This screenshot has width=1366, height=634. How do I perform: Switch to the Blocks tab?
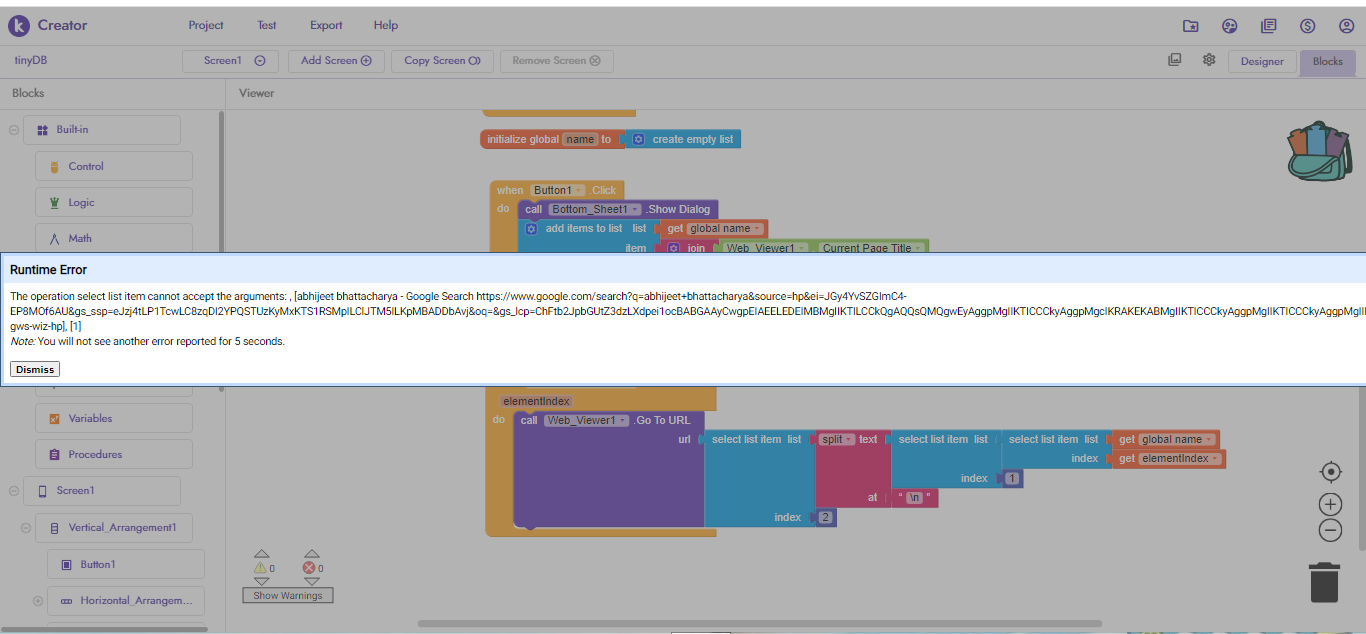pyautogui.click(x=1328, y=61)
